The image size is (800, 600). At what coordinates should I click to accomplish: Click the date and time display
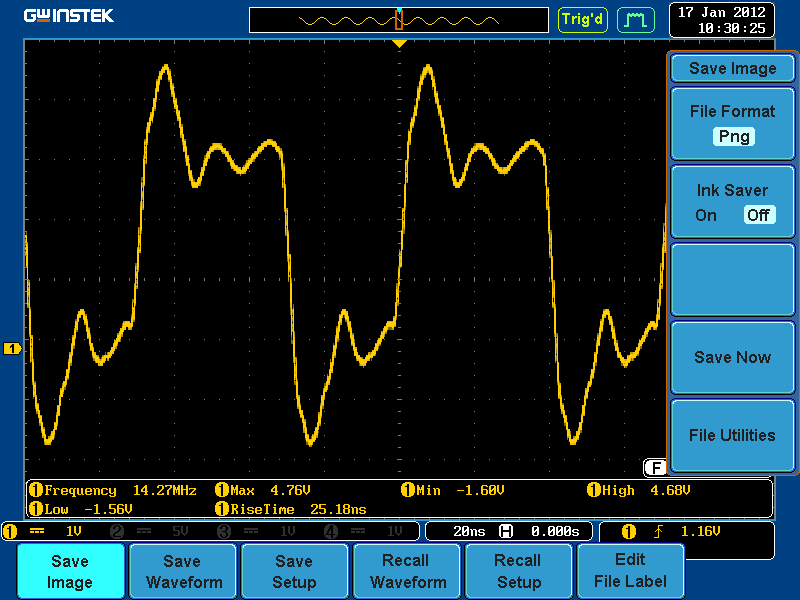pyautogui.click(x=721, y=20)
